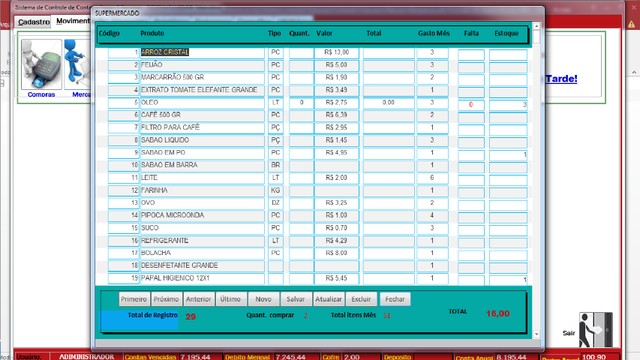Viewport: 640px width, 360px height.
Task: Go back to Anterior record
Action: 198,299
